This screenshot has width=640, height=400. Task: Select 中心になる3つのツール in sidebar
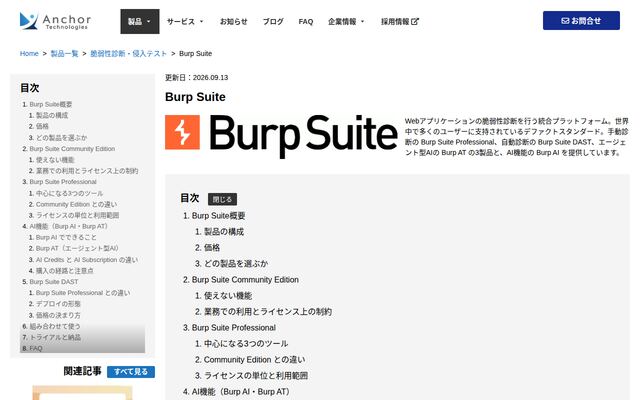coord(69,193)
